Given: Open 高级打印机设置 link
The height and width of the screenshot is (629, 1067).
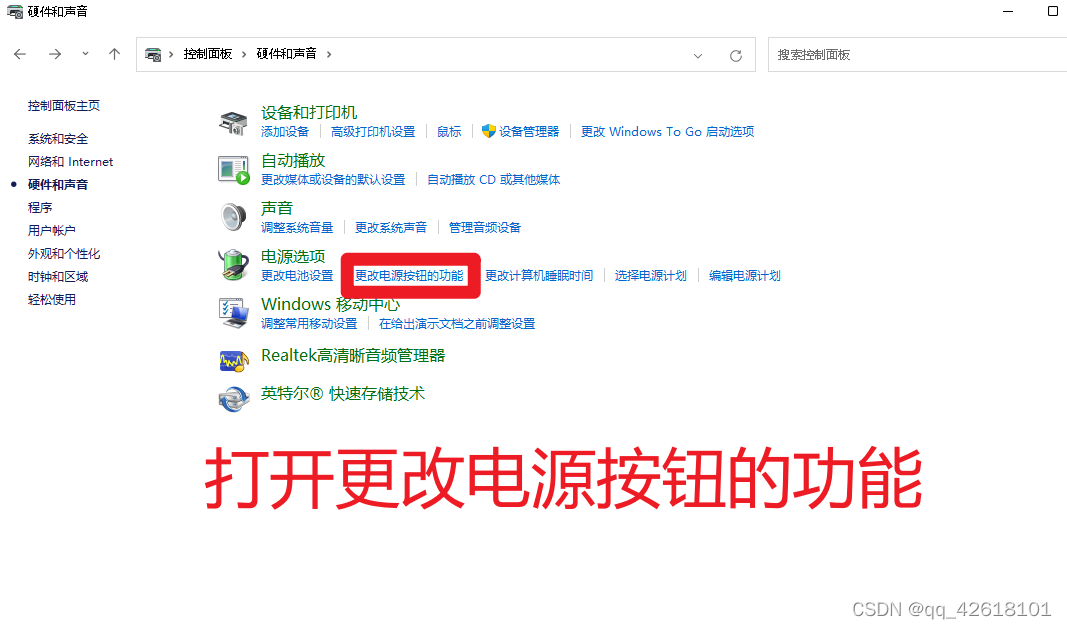Looking at the screenshot, I should pyautogui.click(x=373, y=132).
